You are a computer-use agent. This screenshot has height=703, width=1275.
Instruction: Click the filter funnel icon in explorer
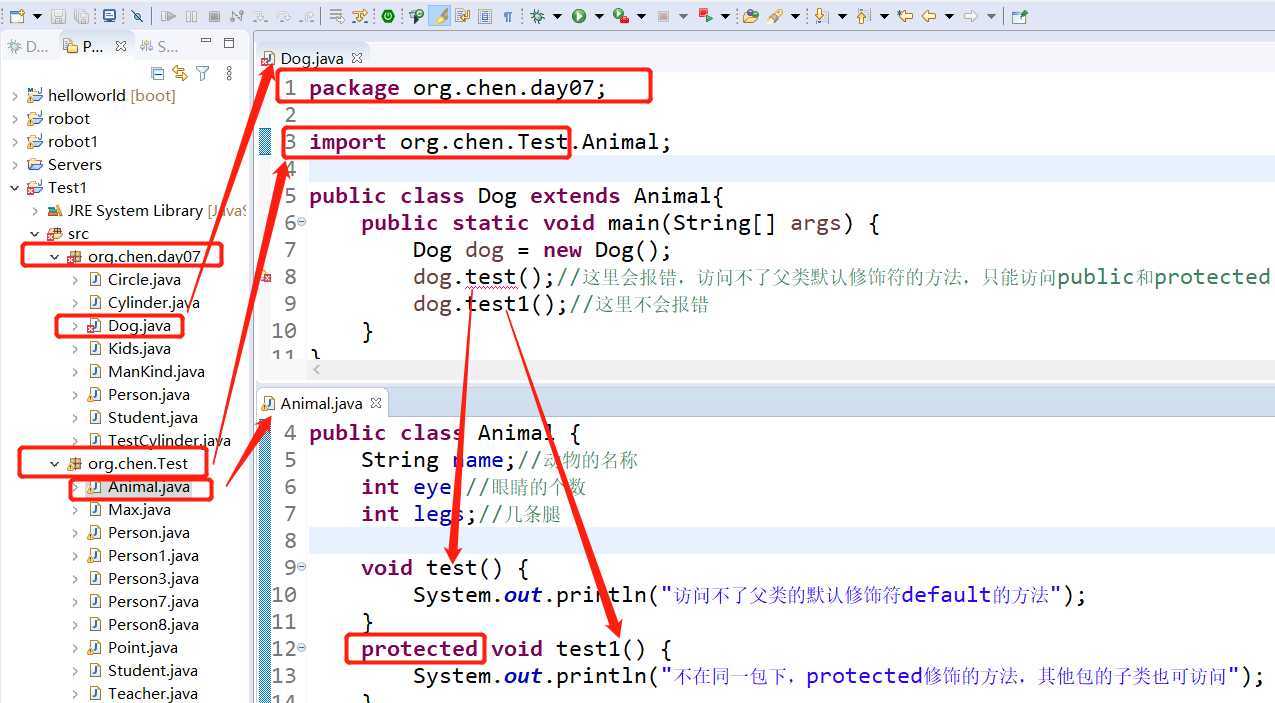pos(203,73)
